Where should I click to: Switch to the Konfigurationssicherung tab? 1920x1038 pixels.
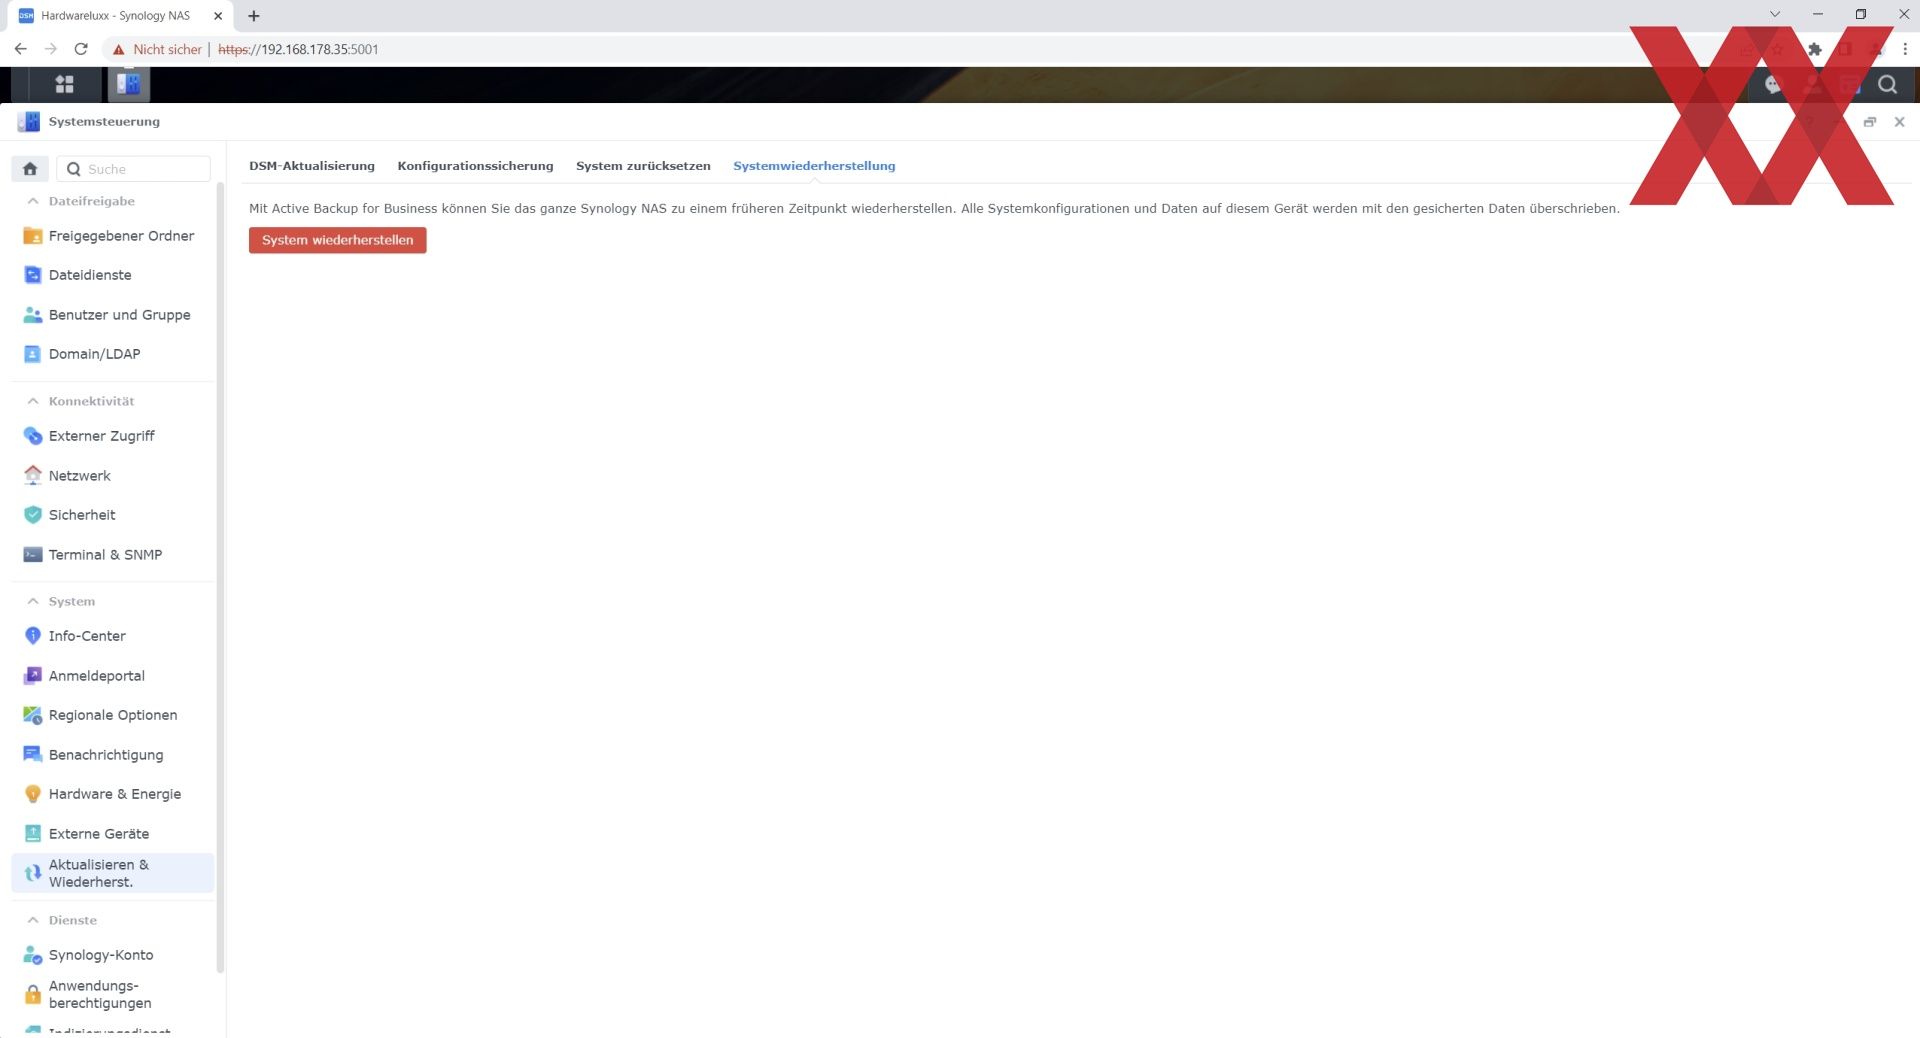(475, 166)
